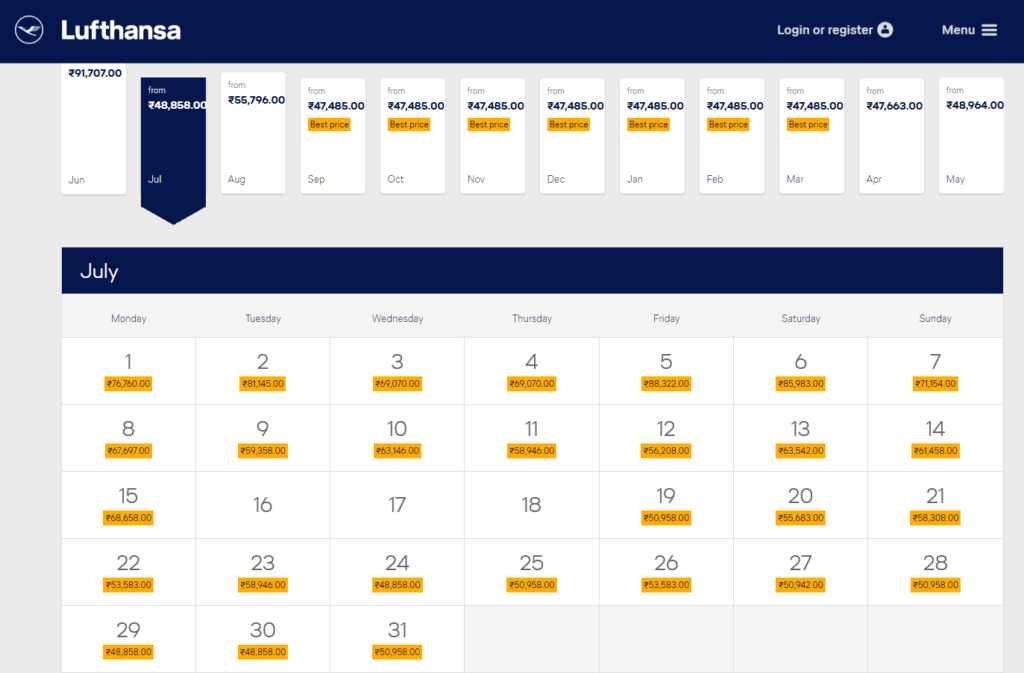Choose July 2 priced ₹81,145.00
Image resolution: width=1024 pixels, height=673 pixels.
point(263,371)
